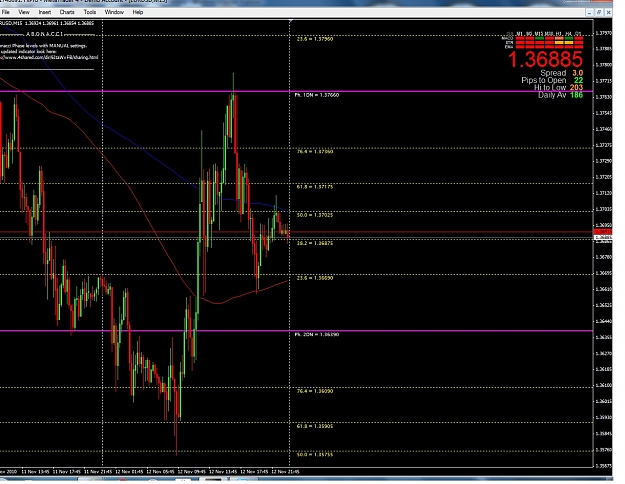This screenshot has height=484, width=625.
Task: Click the red current price tag on price axis
Action: tap(603, 232)
